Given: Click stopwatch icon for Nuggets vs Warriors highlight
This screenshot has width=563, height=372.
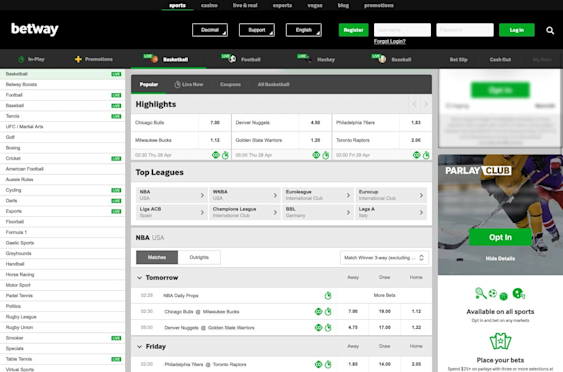Looking at the screenshot, I should coord(326,155).
